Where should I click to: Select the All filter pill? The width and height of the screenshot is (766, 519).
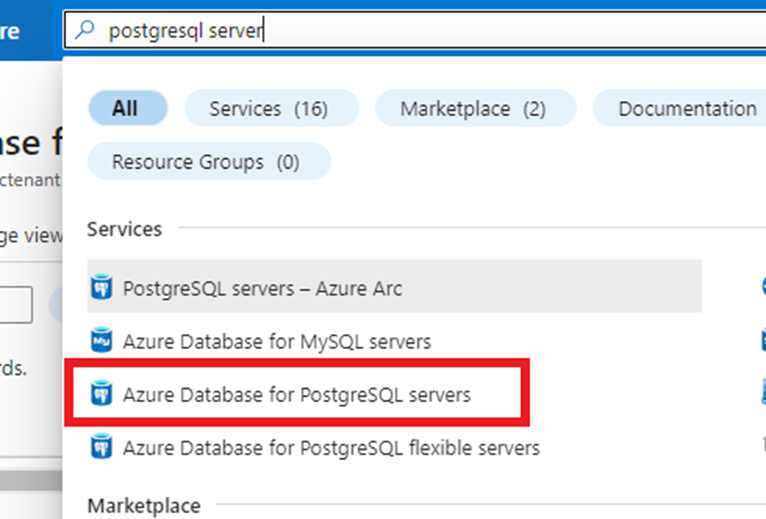(x=128, y=108)
